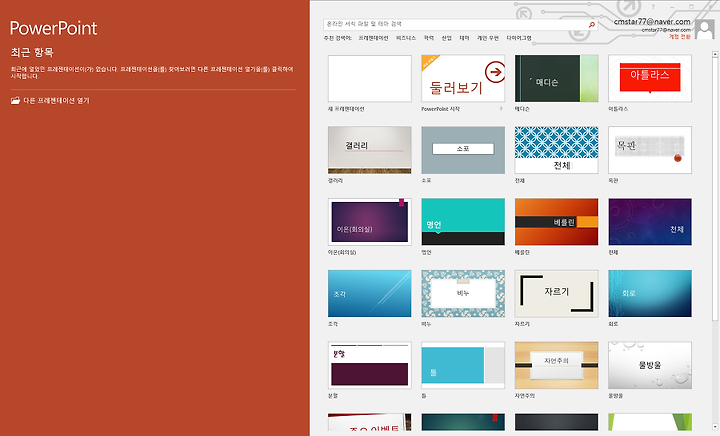Choose the 자르기 bracket template
This screenshot has width=720, height=436.
(557, 293)
